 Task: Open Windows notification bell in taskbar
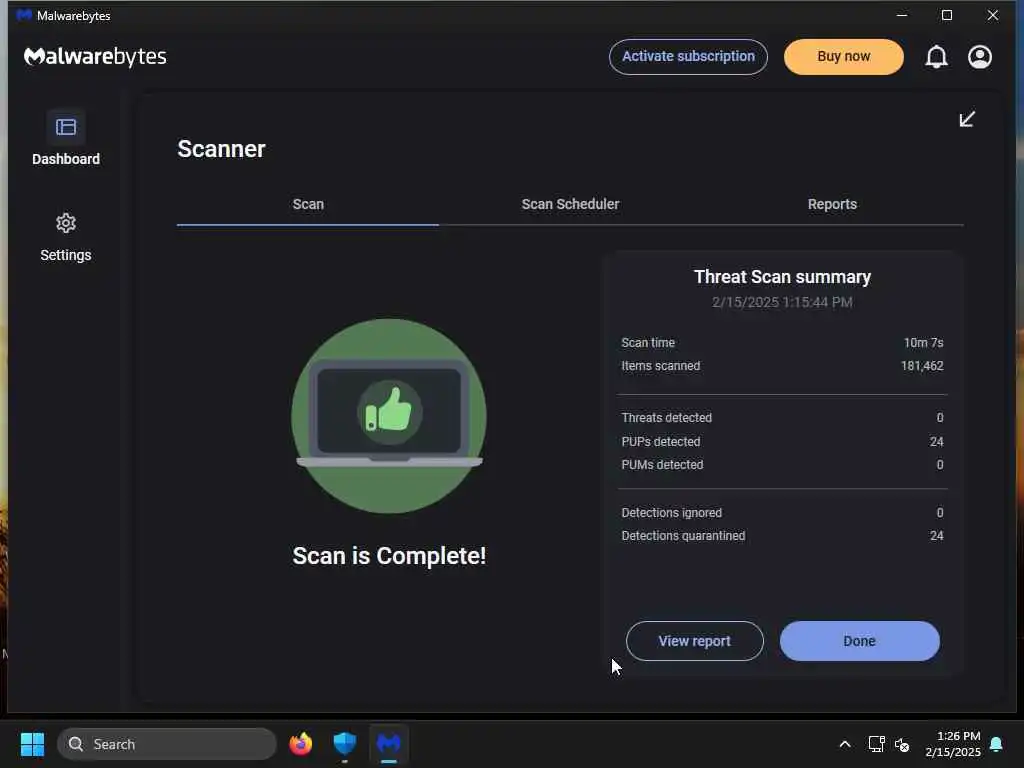(x=996, y=744)
